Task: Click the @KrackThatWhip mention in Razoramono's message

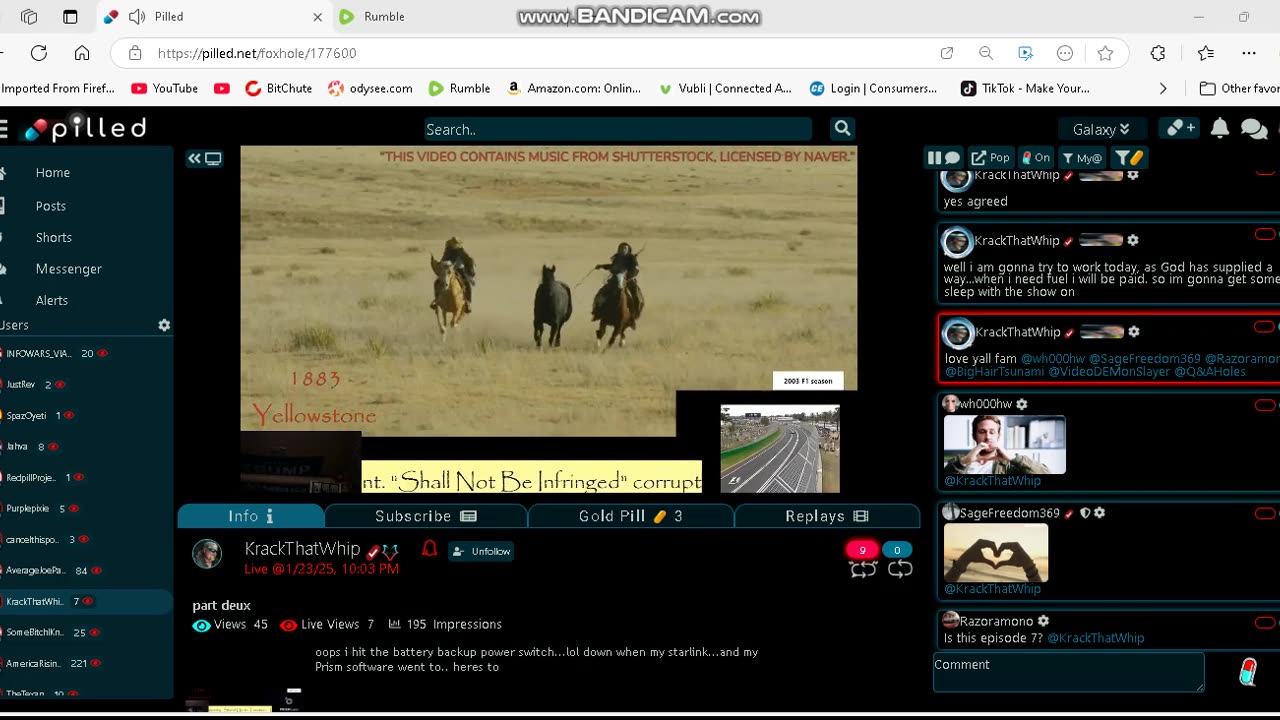Action: [x=1096, y=638]
